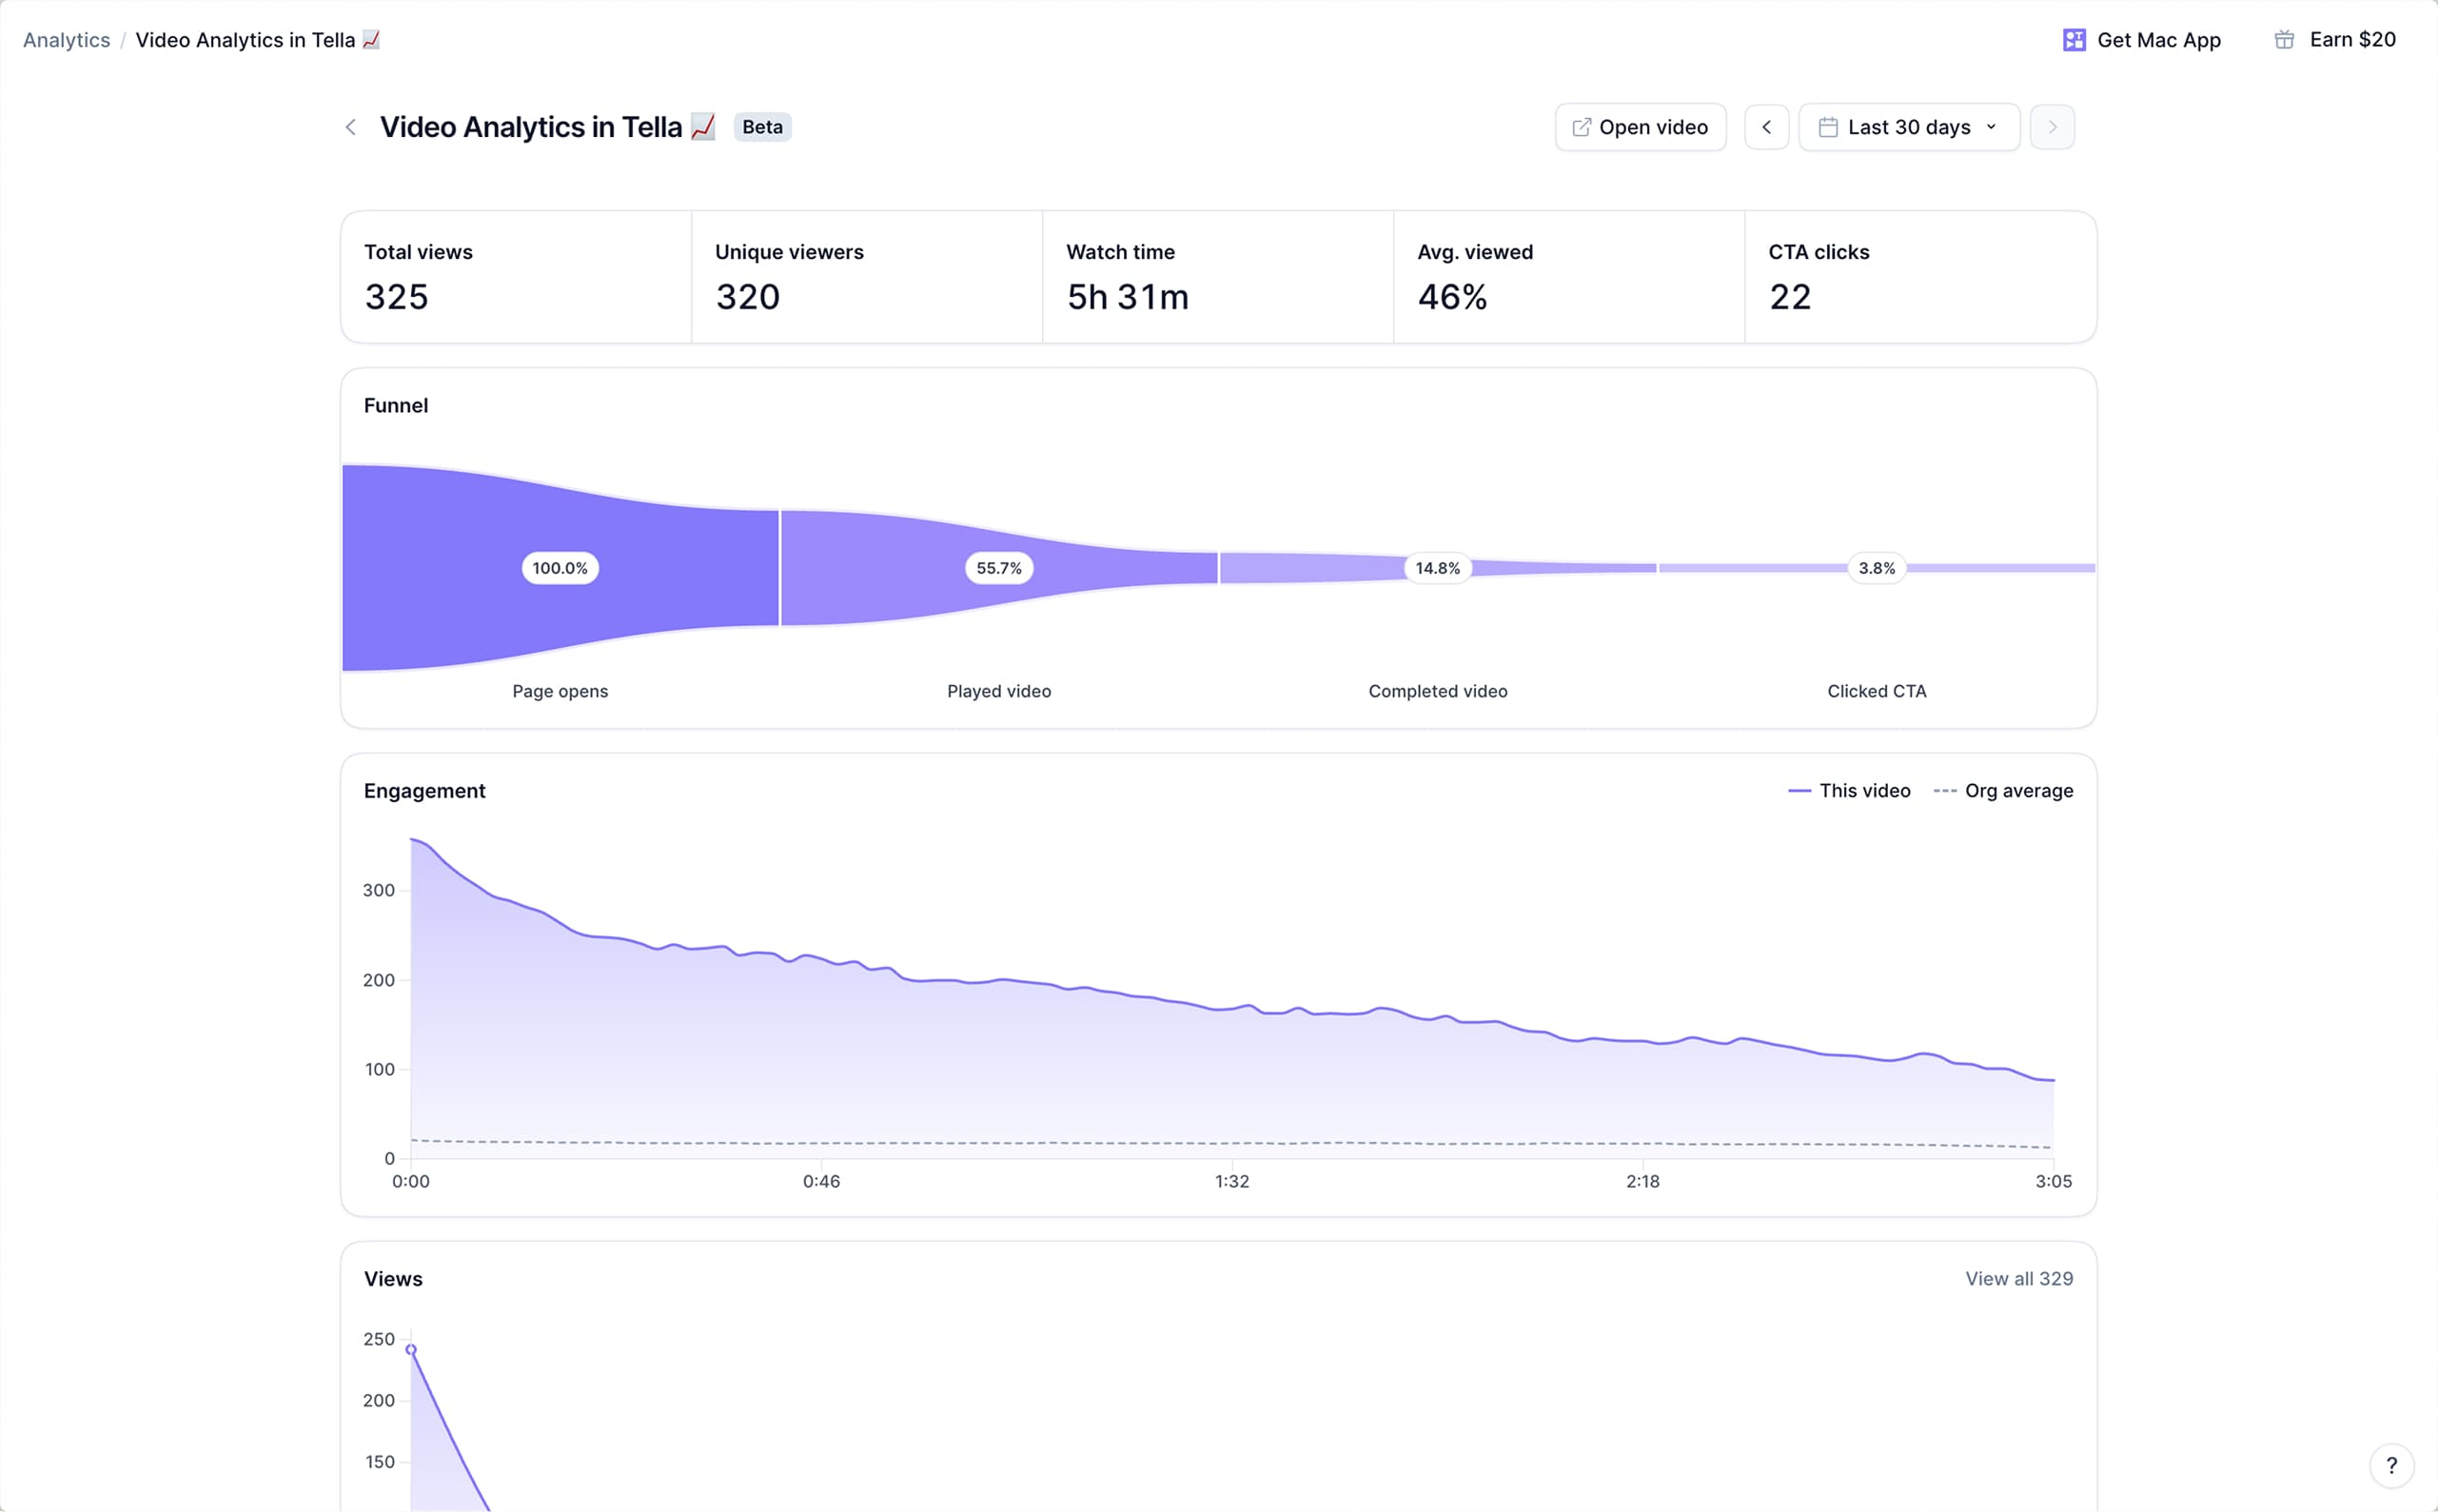Click the 55.7% Played video funnel label
This screenshot has height=1512, width=2438.
(998, 568)
